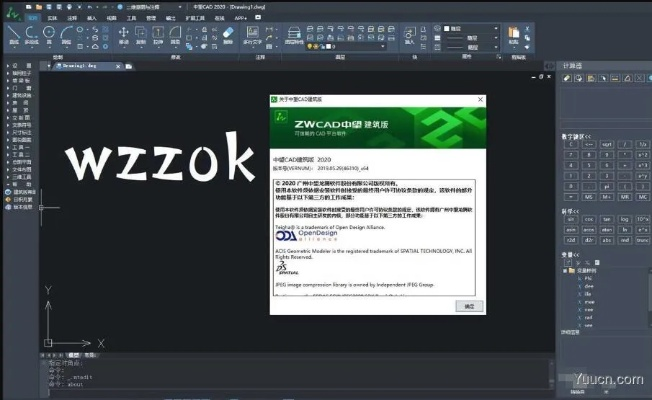Toggle layer 0 lock icon
This screenshot has height=400, width=652.
[x=322, y=47]
